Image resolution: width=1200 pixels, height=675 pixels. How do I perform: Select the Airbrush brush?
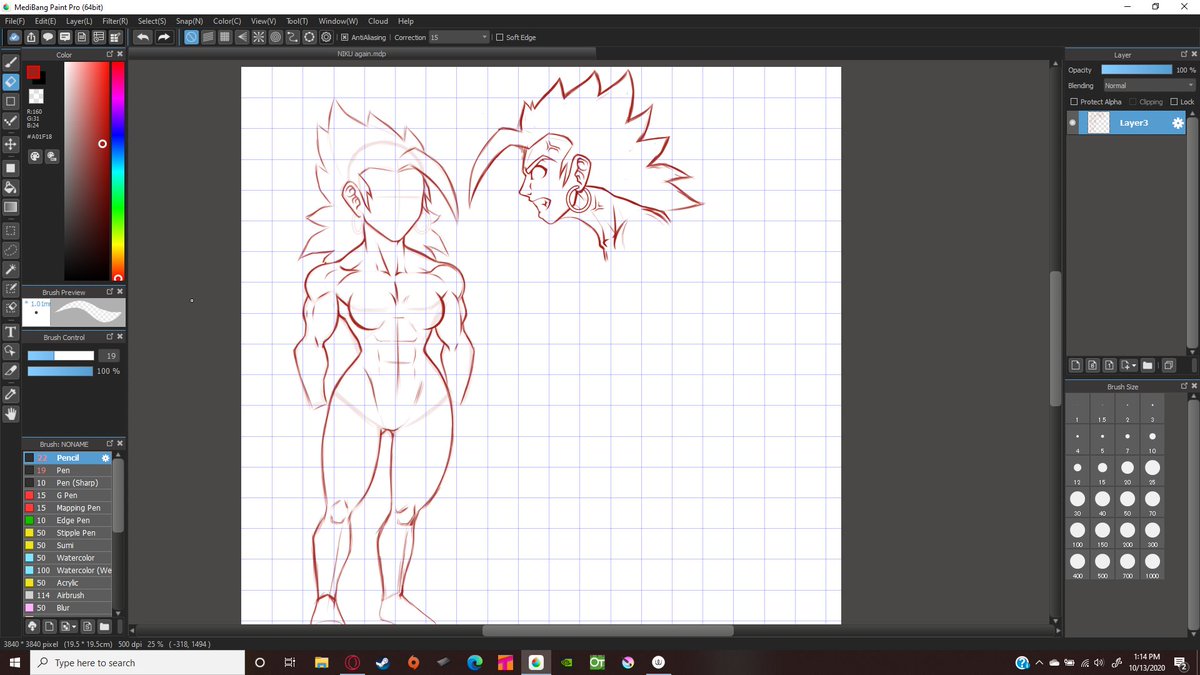pyautogui.click(x=68, y=595)
